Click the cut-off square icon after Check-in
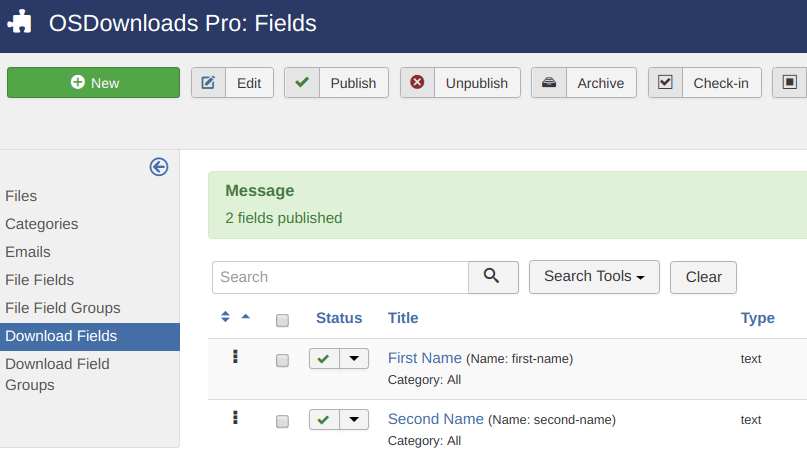This screenshot has width=807, height=456. click(x=790, y=82)
